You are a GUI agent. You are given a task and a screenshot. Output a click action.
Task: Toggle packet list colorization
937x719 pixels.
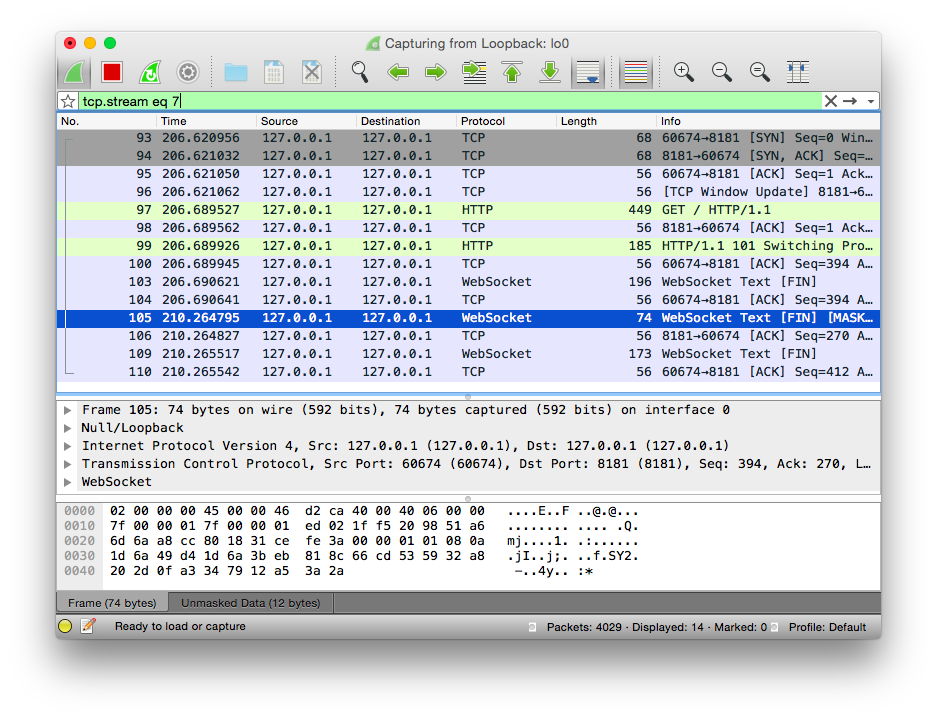(635, 72)
